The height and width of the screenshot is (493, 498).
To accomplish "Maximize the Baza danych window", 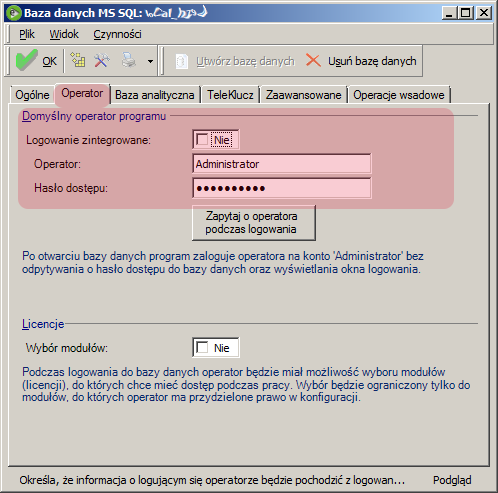I will [x=465, y=13].
